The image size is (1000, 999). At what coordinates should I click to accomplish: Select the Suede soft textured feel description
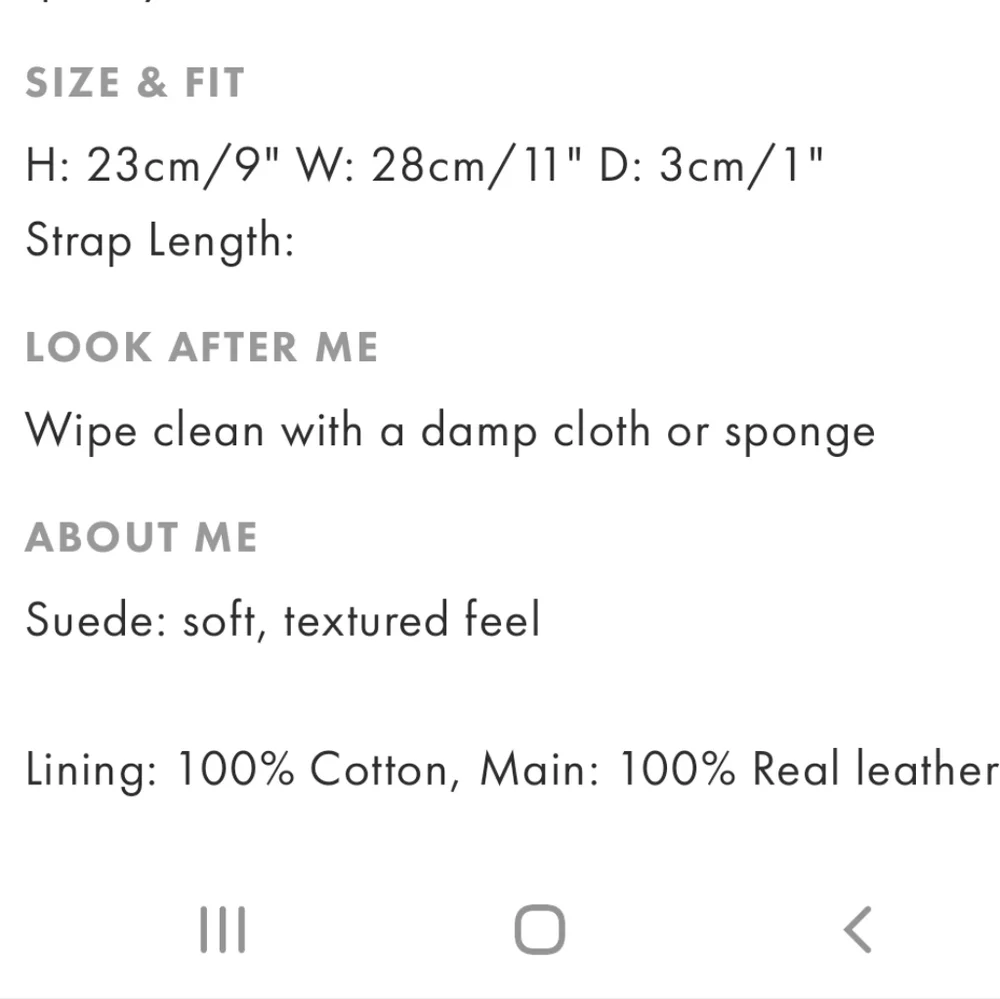point(283,620)
